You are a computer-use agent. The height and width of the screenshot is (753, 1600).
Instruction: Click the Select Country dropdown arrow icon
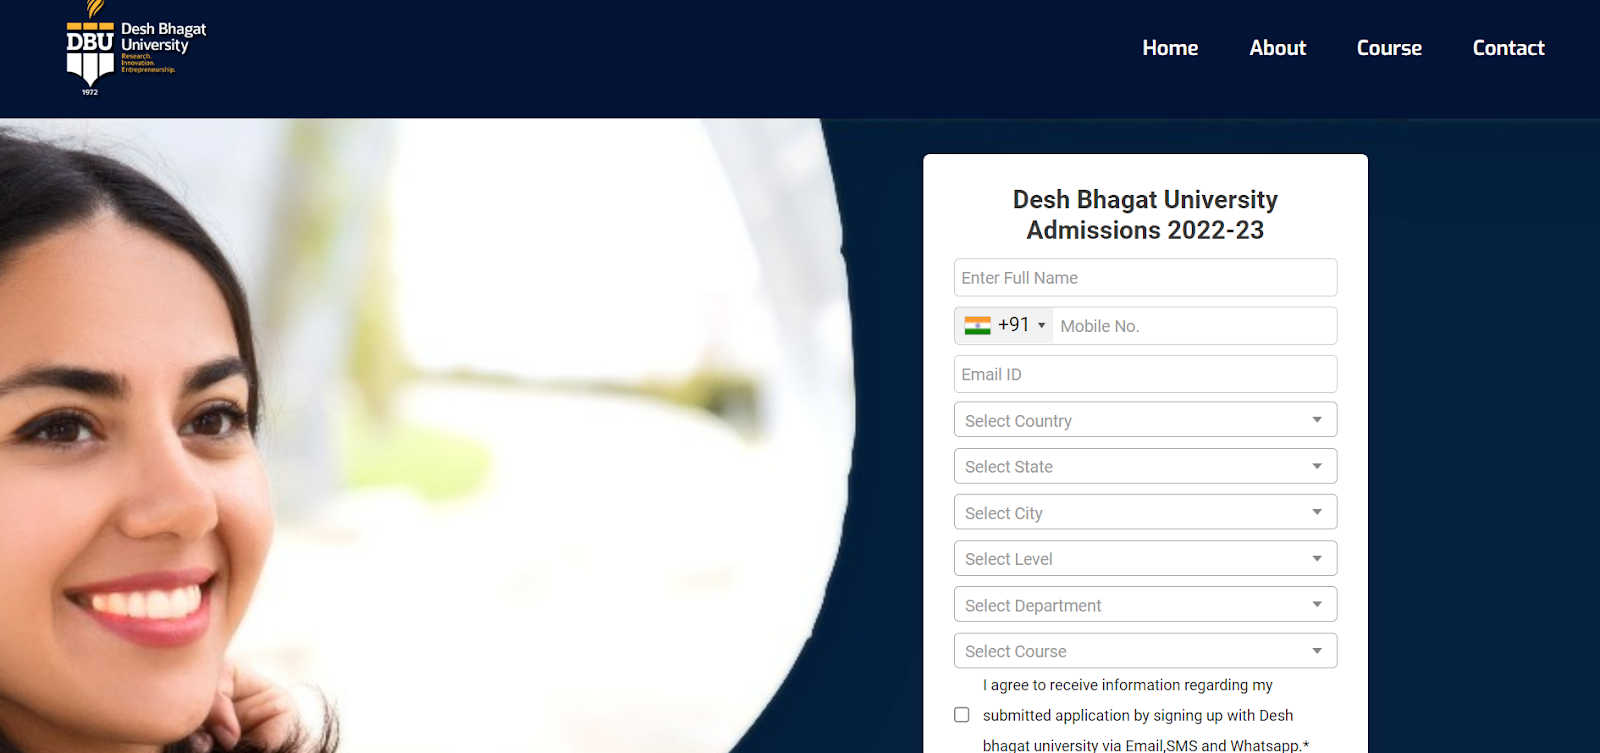point(1317,420)
